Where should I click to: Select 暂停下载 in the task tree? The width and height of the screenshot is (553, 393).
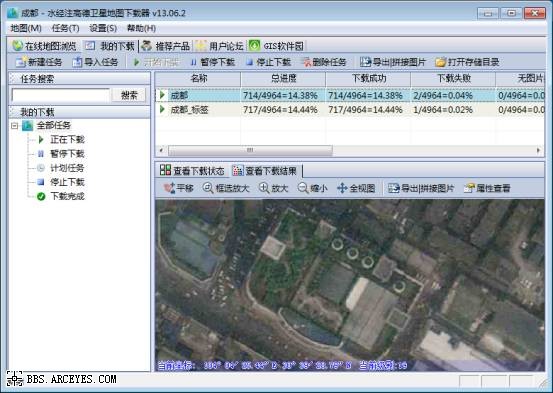[x=67, y=154]
